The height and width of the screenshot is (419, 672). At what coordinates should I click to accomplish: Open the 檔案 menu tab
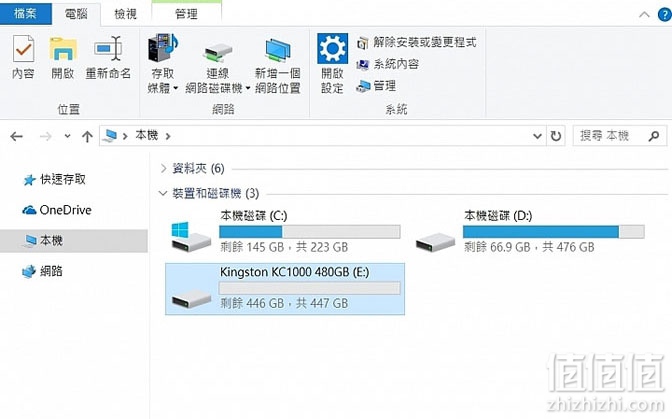(x=25, y=13)
